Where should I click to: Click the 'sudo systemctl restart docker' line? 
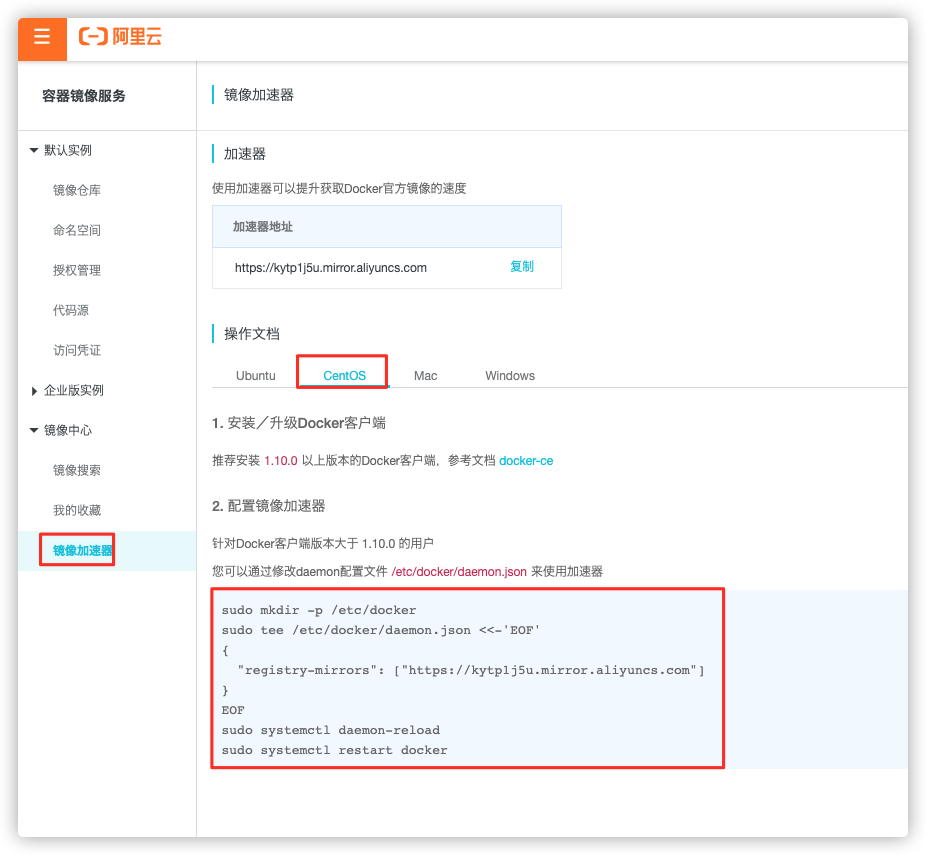(x=335, y=750)
